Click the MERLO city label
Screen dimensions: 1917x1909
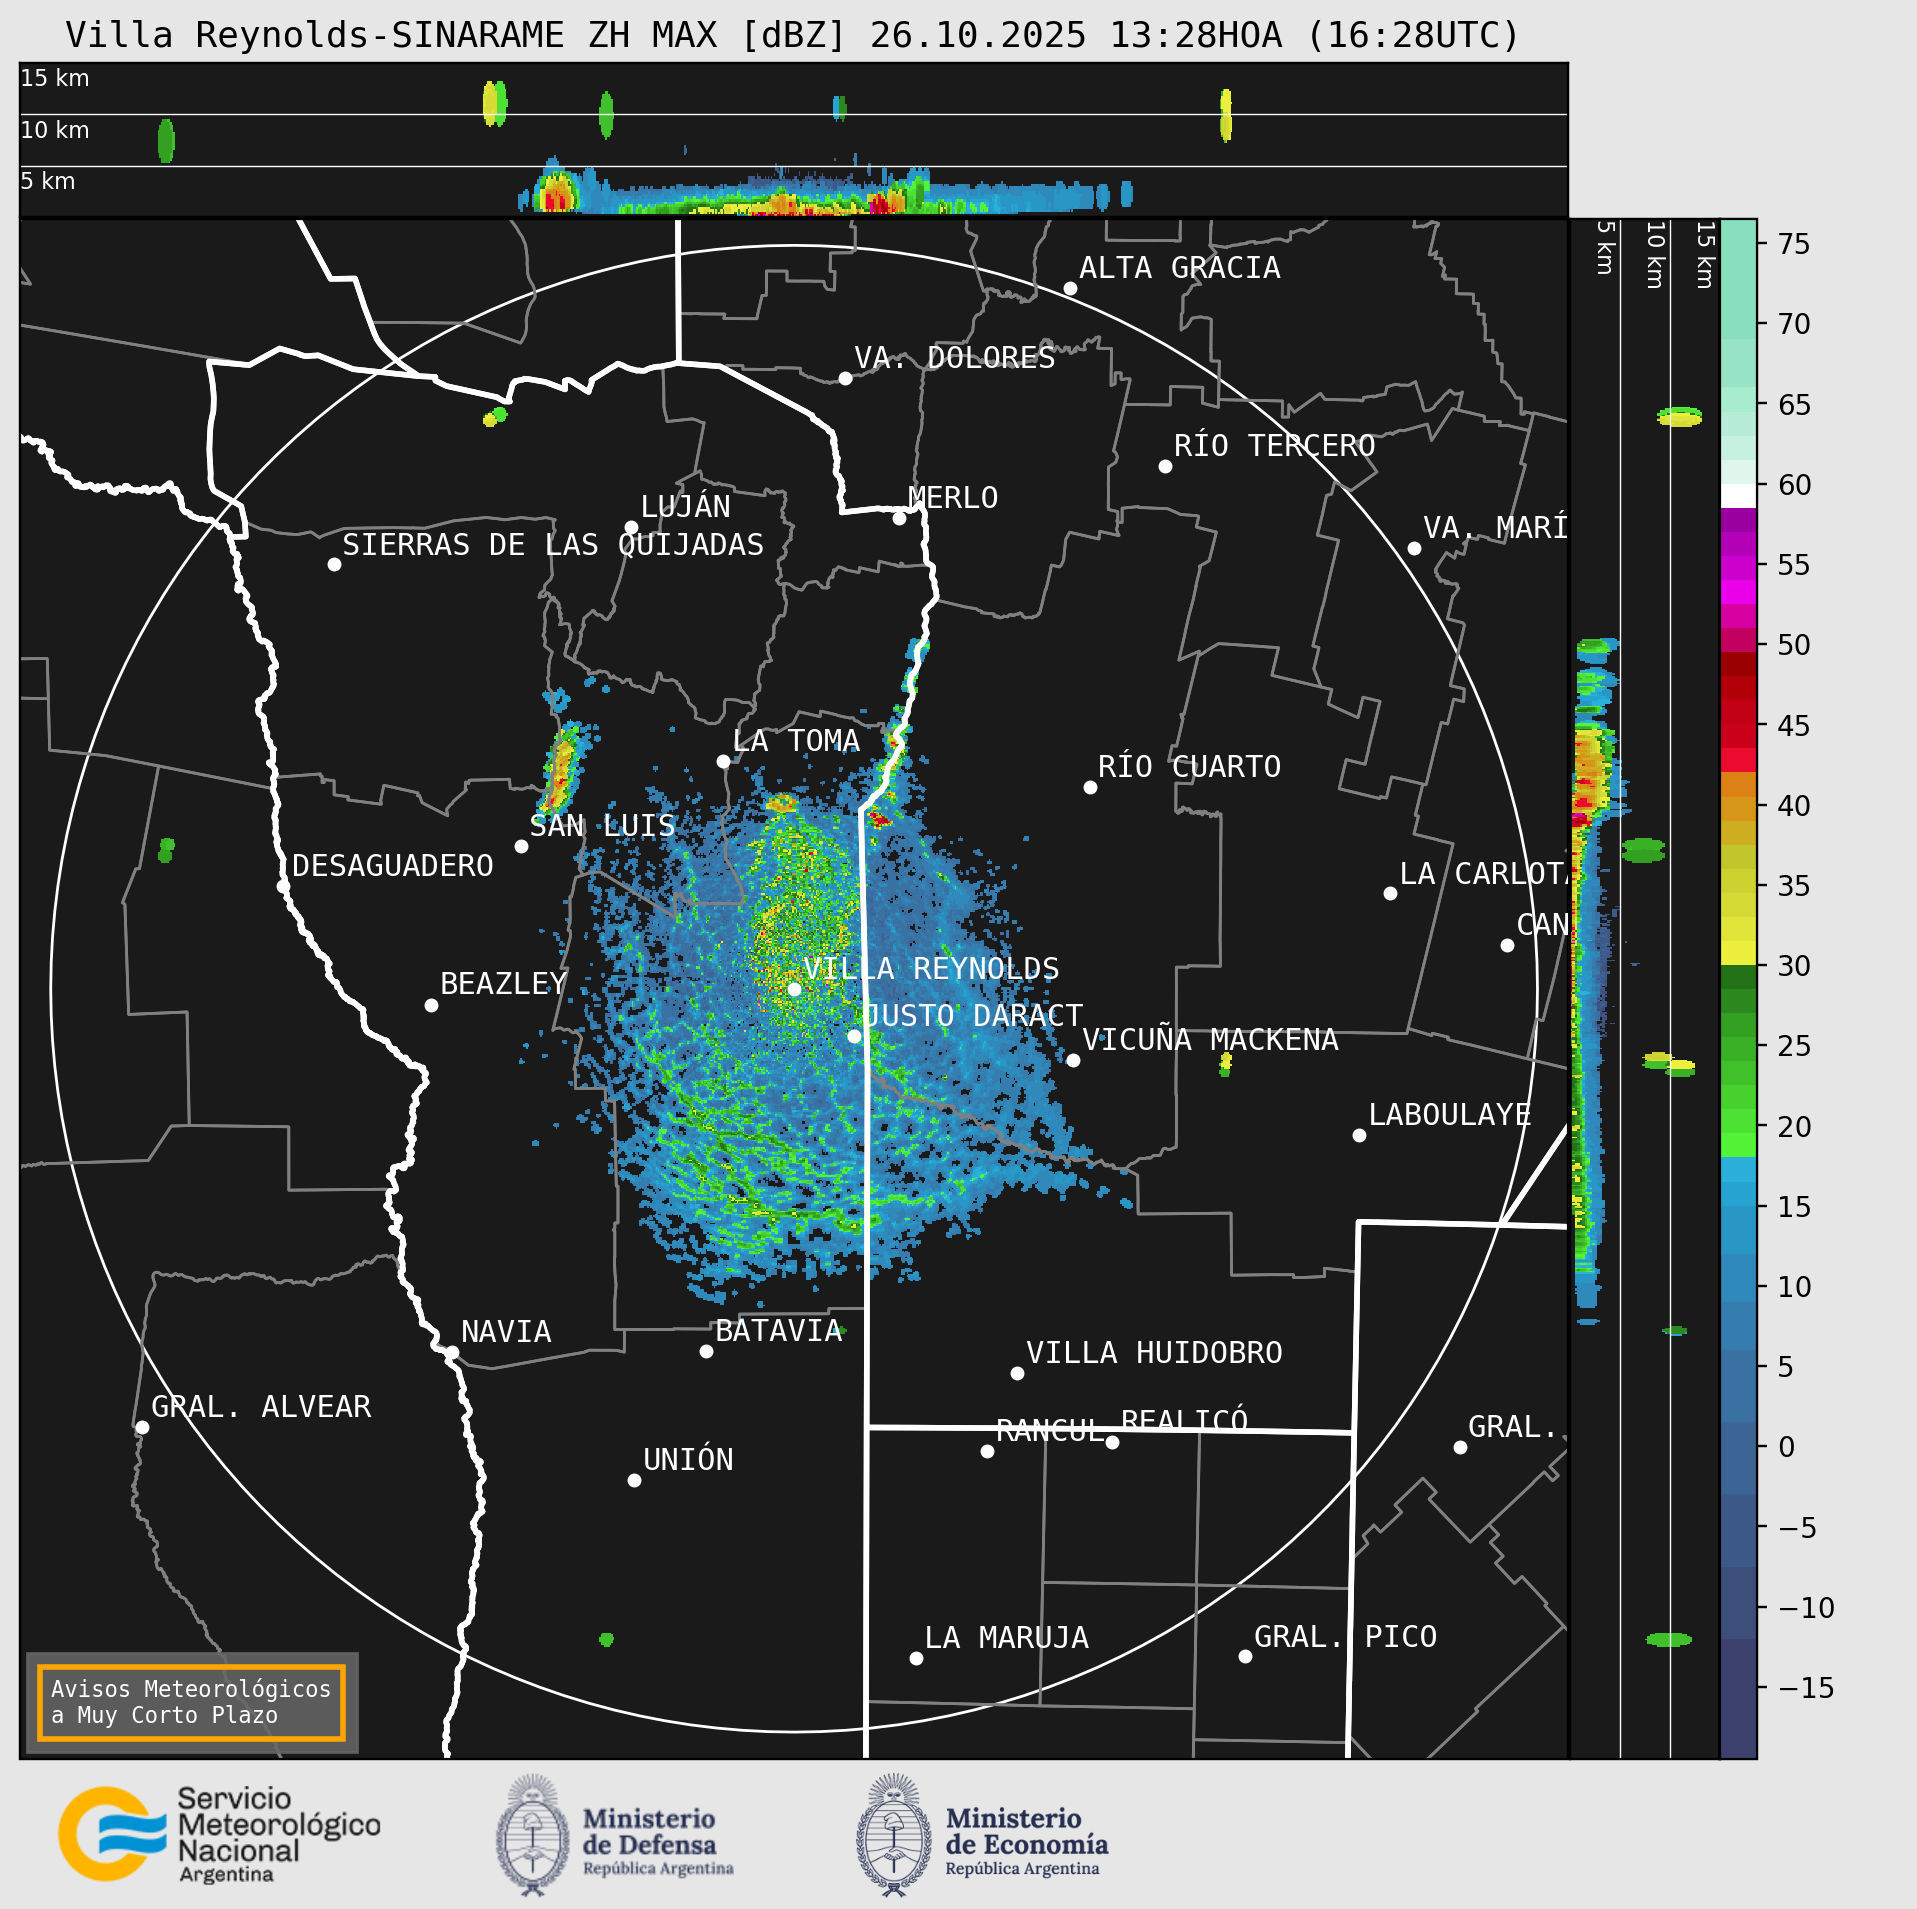pos(952,498)
